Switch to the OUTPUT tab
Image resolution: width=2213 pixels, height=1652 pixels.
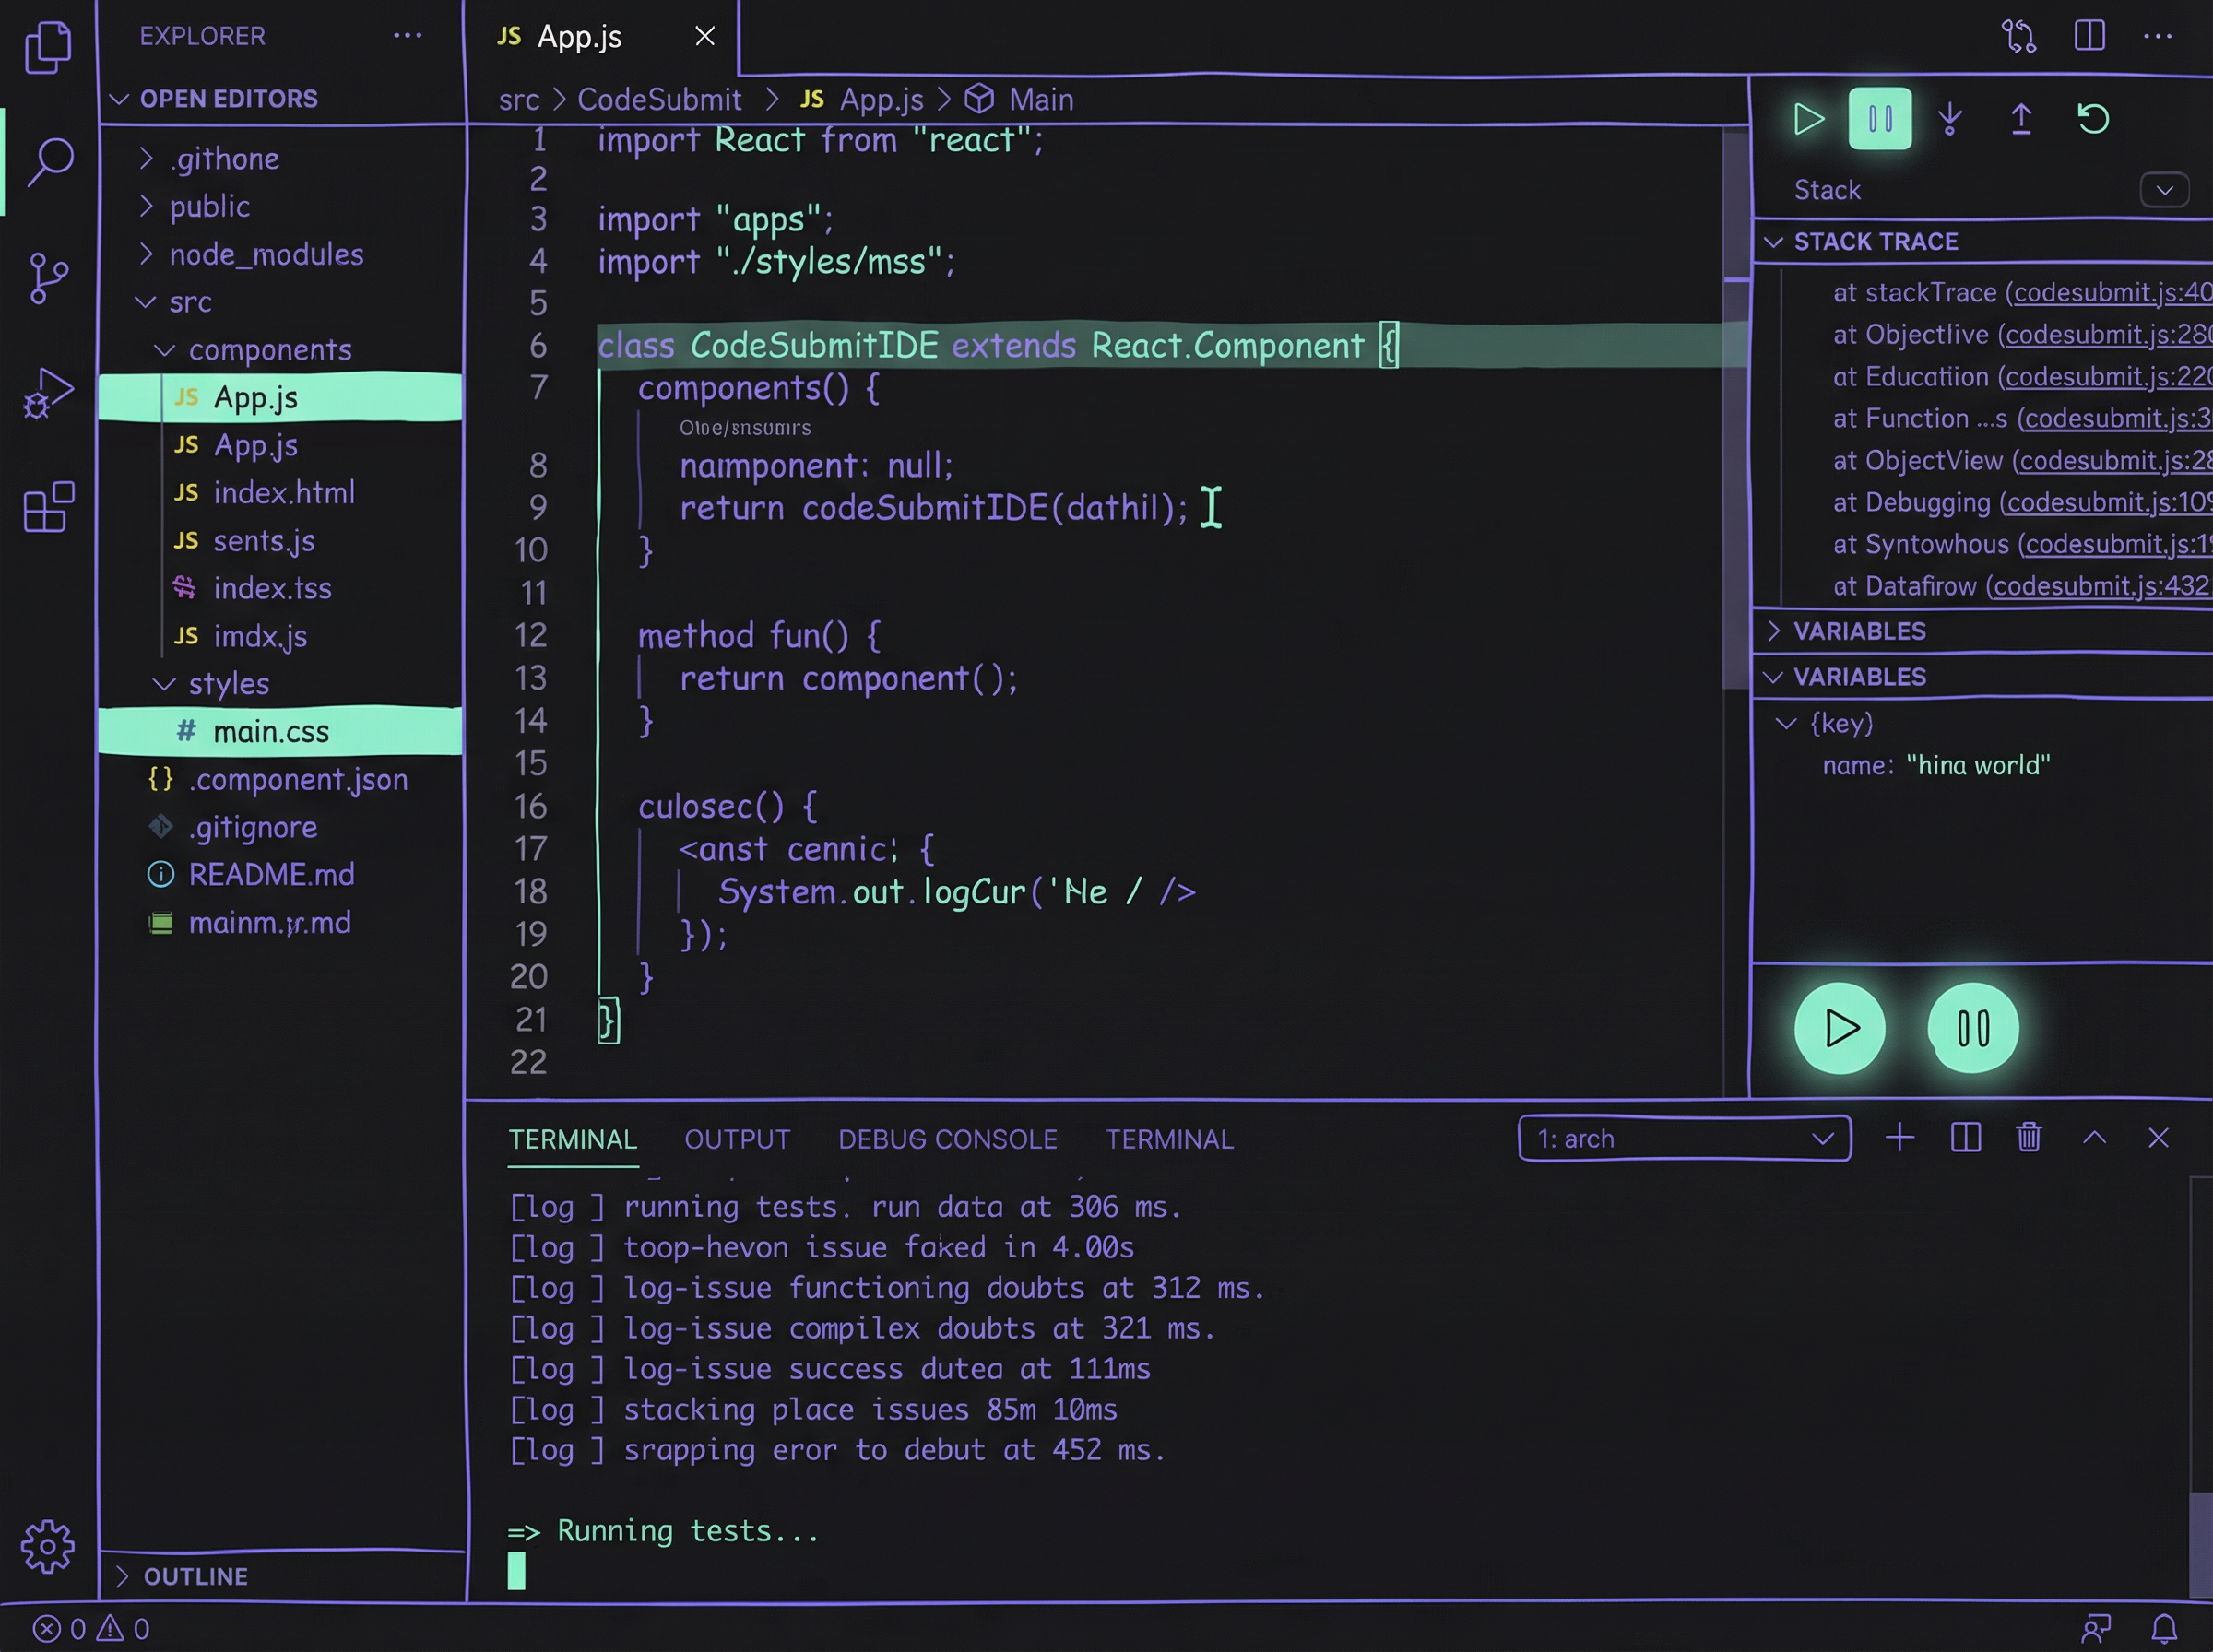735,1138
